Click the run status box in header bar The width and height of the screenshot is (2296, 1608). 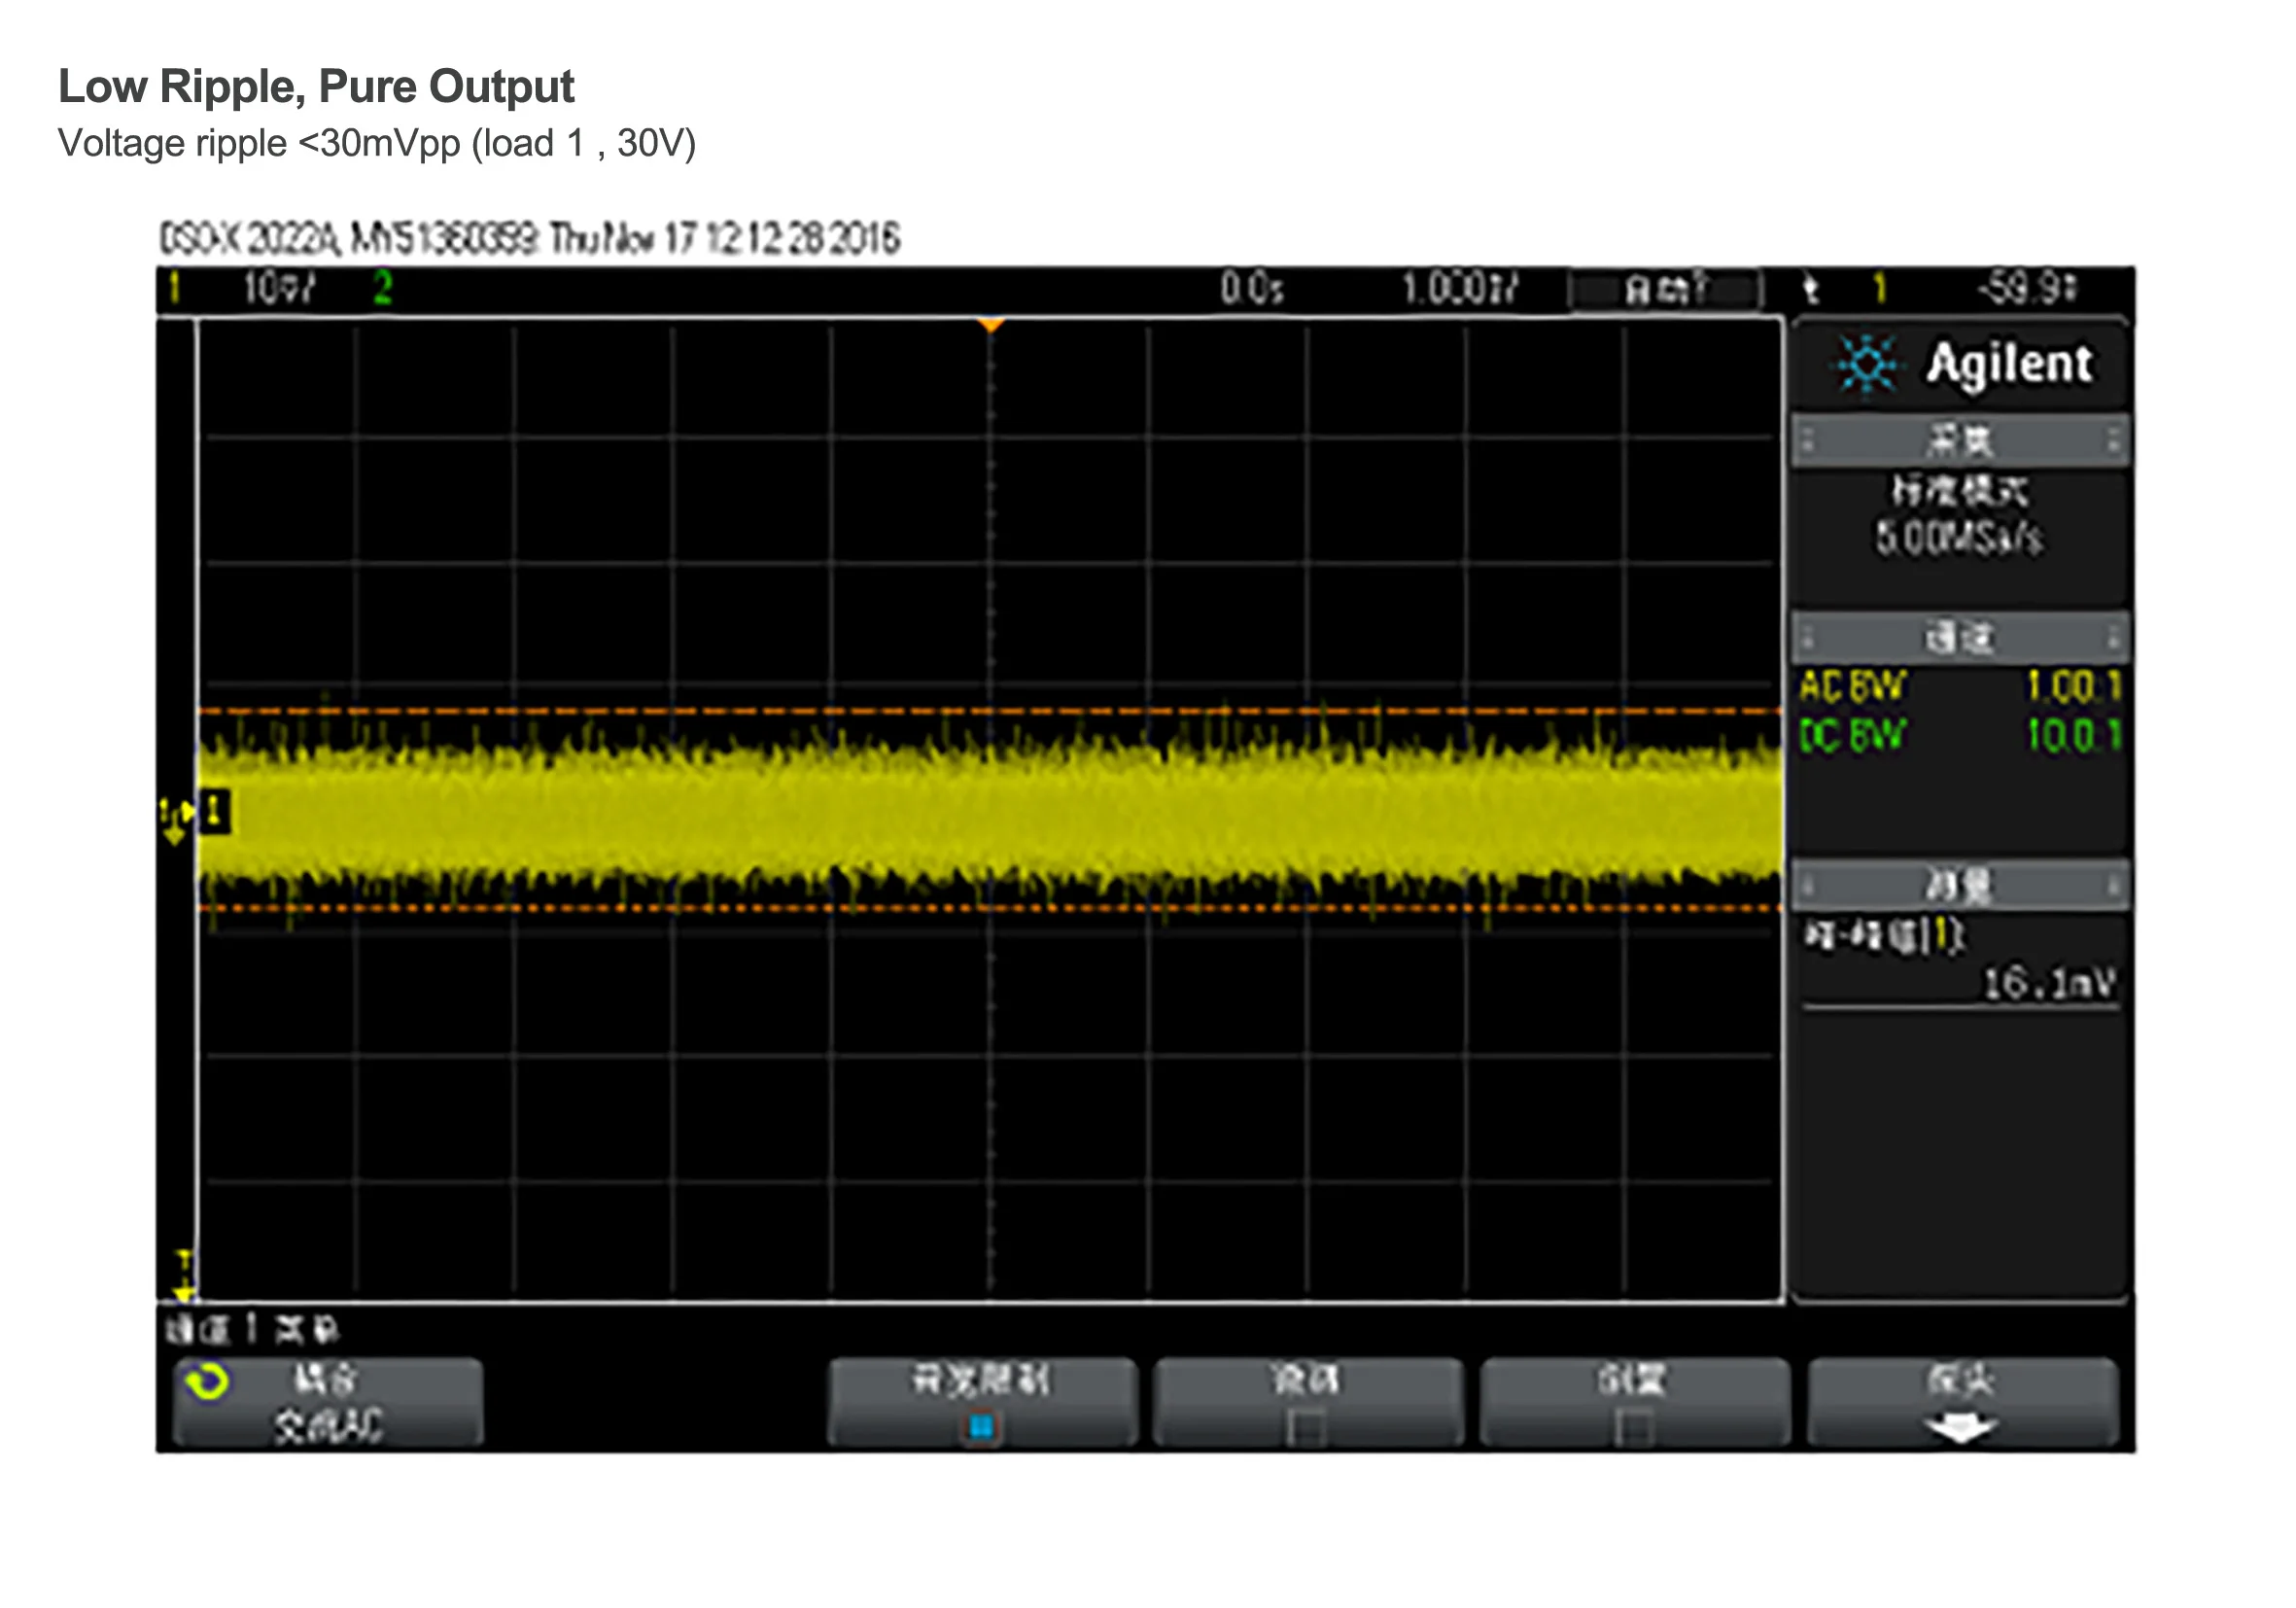coord(1664,290)
